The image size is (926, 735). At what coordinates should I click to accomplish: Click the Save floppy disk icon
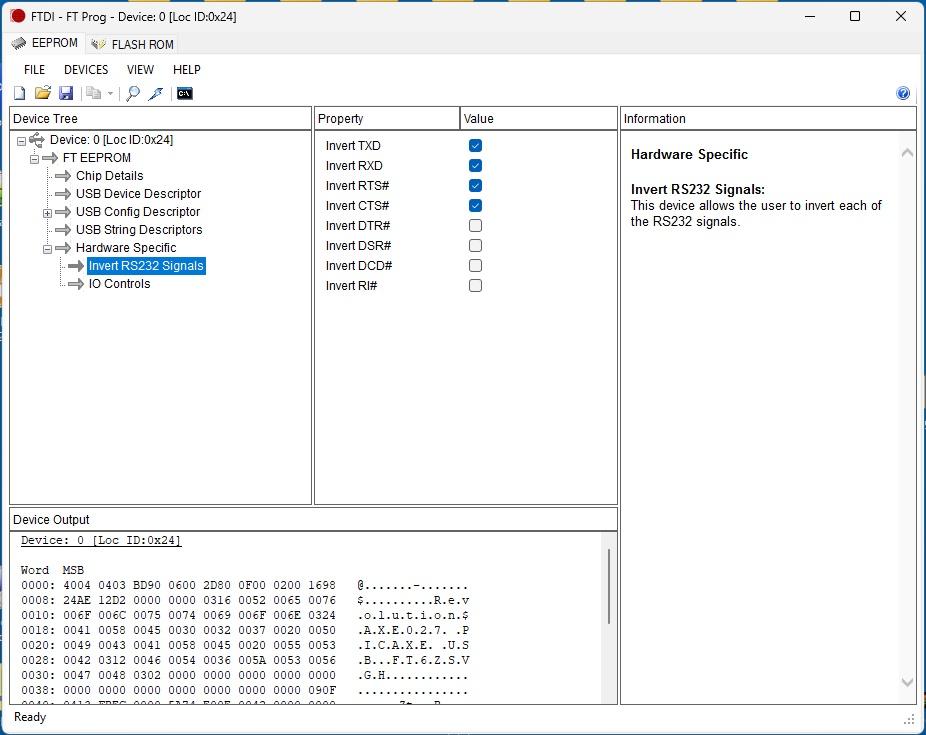coord(66,93)
